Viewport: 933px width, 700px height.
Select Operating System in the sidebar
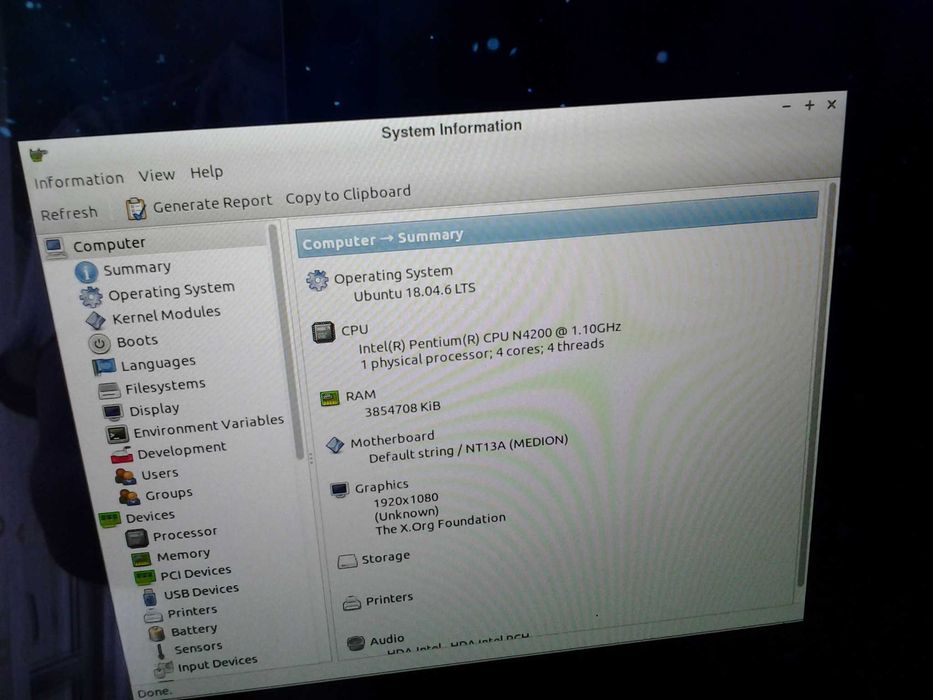pos(171,291)
